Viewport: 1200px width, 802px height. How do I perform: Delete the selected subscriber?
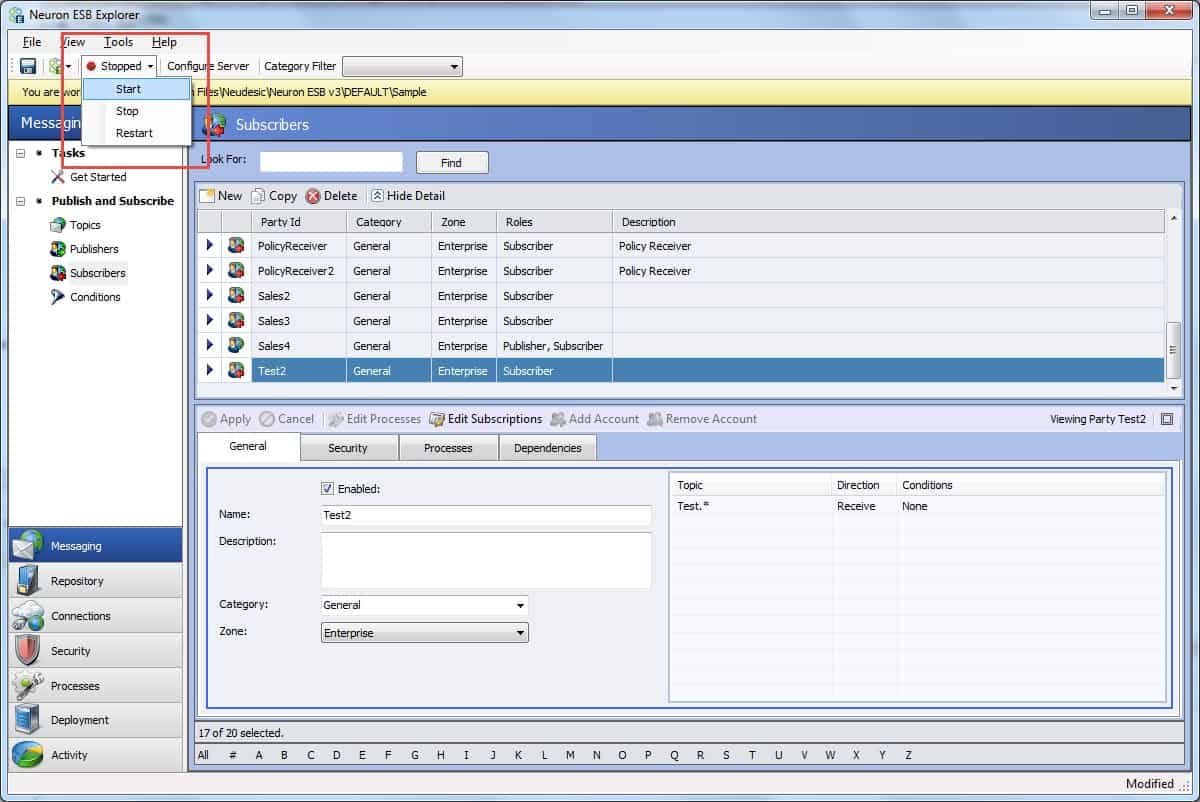(331, 196)
